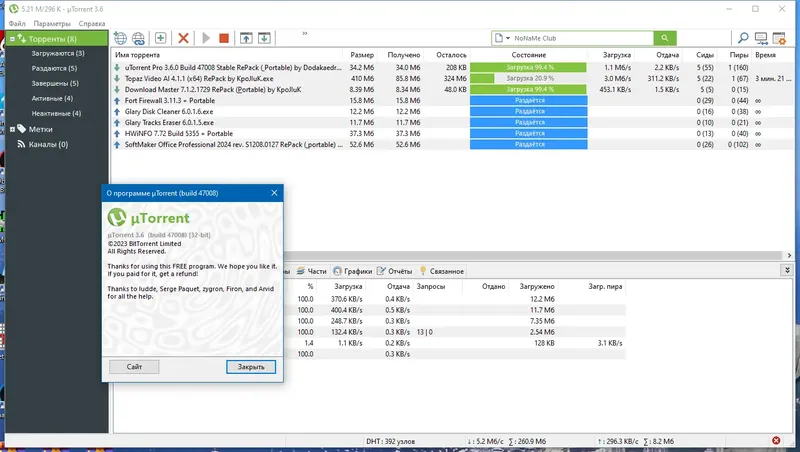Click the Загрузка 20.9 % progress bar
This screenshot has width=800, height=452.
point(529,79)
